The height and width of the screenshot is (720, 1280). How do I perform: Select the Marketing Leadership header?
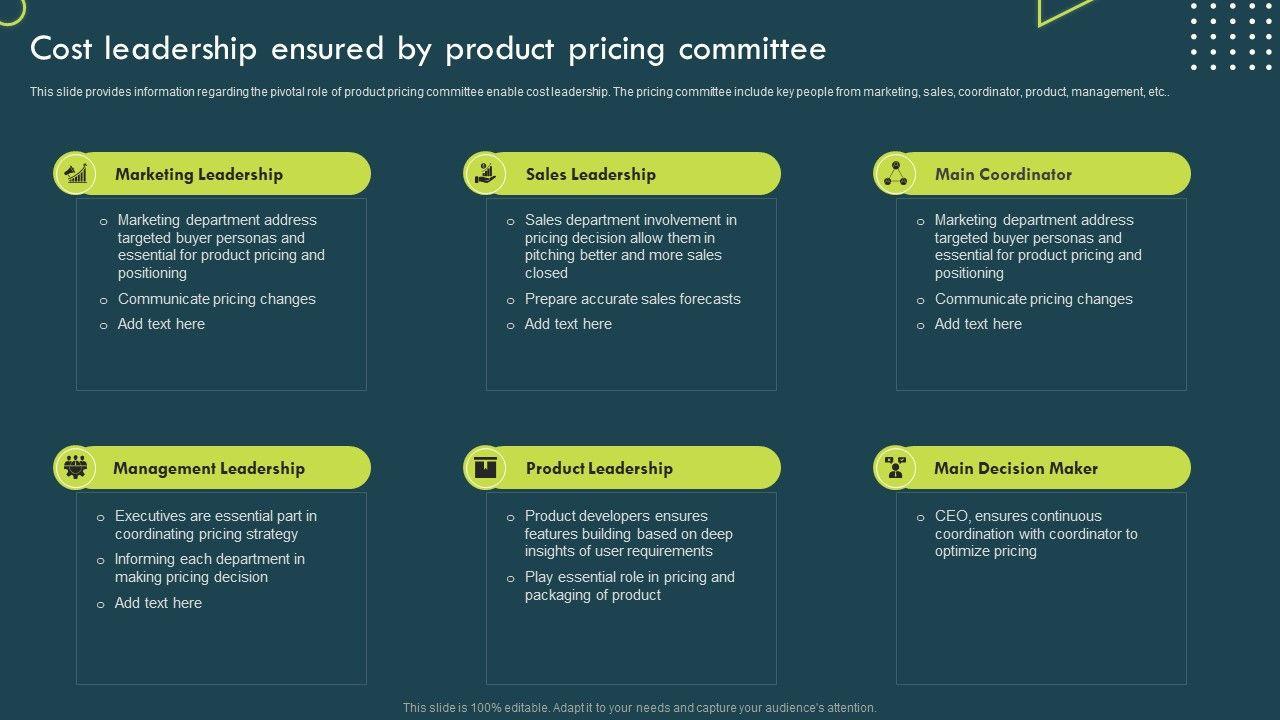point(199,174)
